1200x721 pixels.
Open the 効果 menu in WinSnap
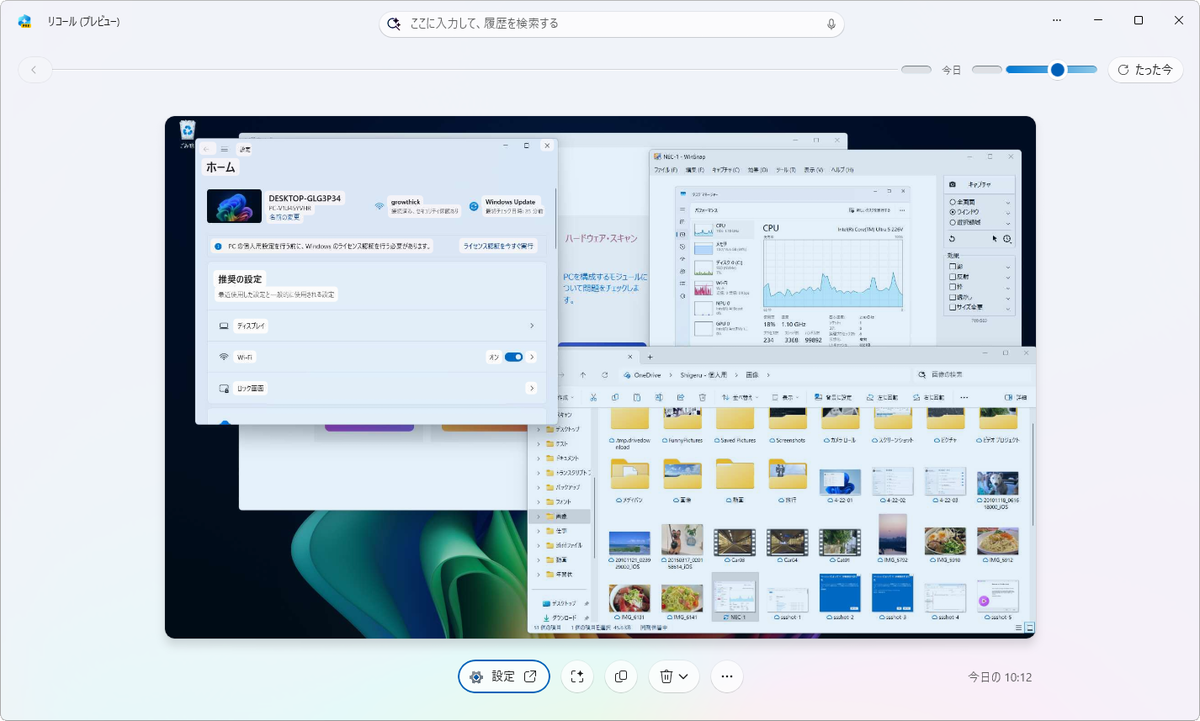(758, 170)
